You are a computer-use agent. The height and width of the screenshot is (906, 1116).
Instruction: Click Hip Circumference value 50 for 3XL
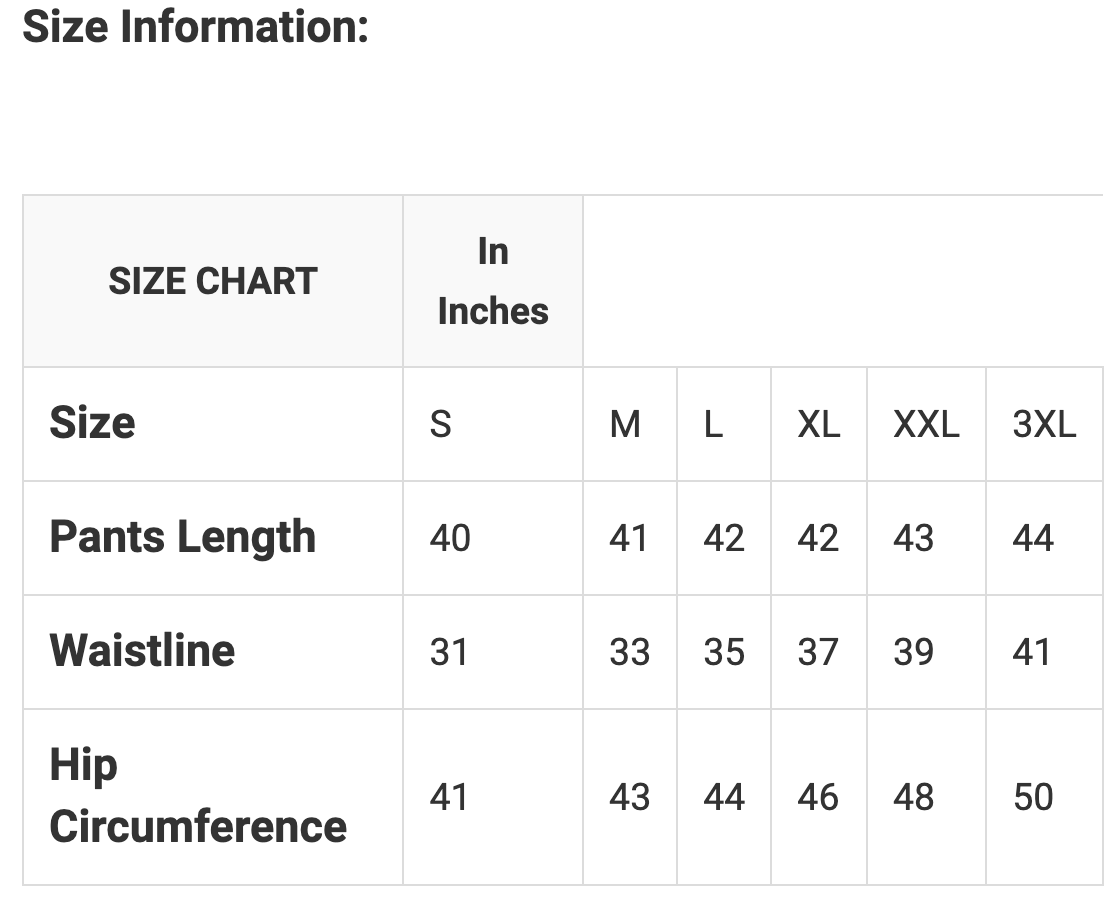pyautogui.click(x=1033, y=798)
